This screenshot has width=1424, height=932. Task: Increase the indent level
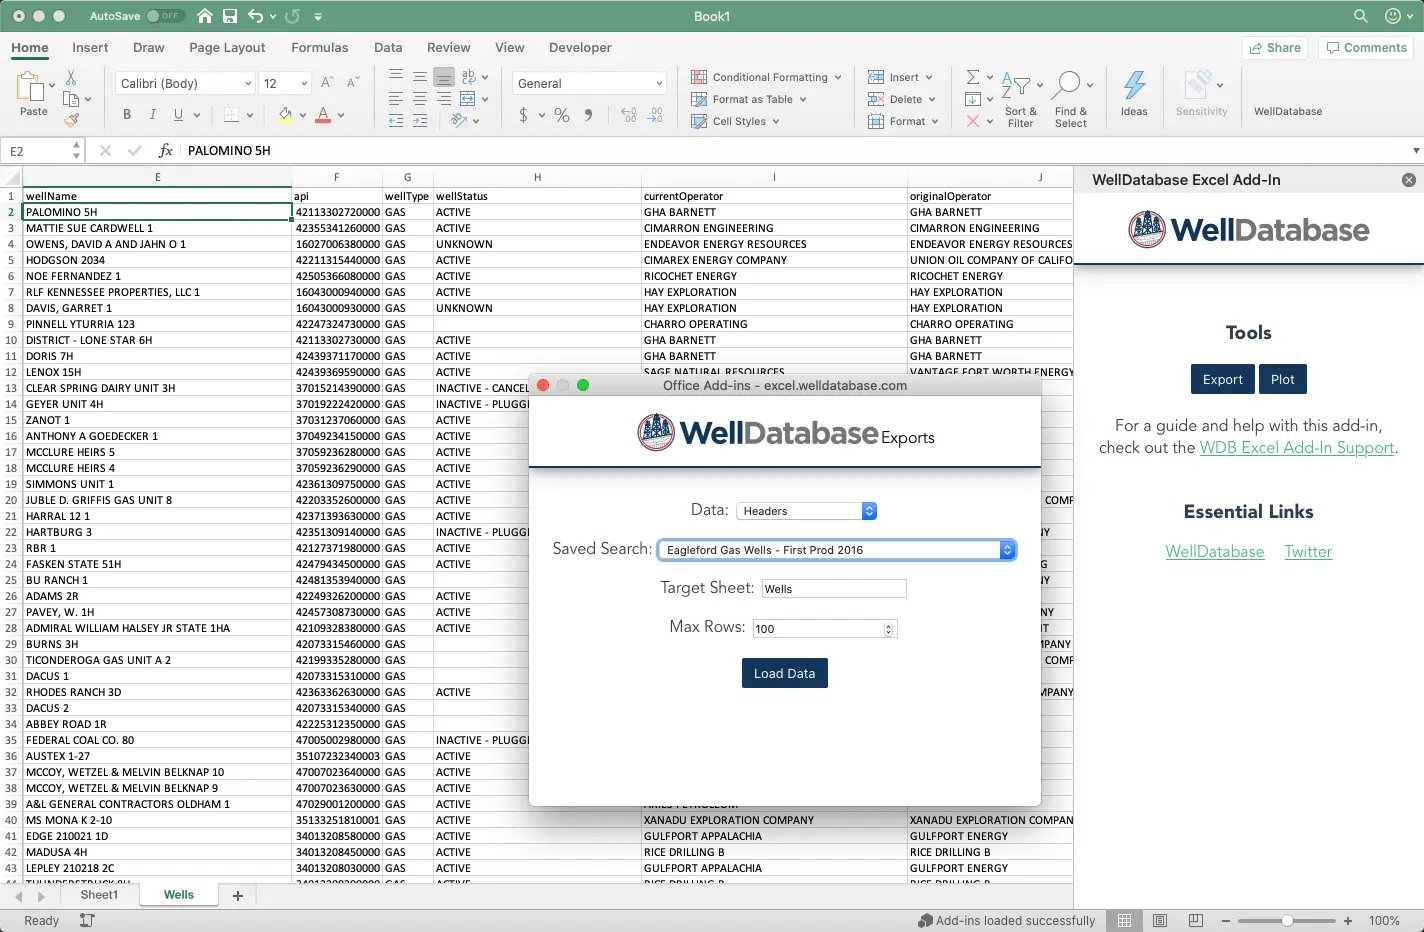pyautogui.click(x=419, y=120)
